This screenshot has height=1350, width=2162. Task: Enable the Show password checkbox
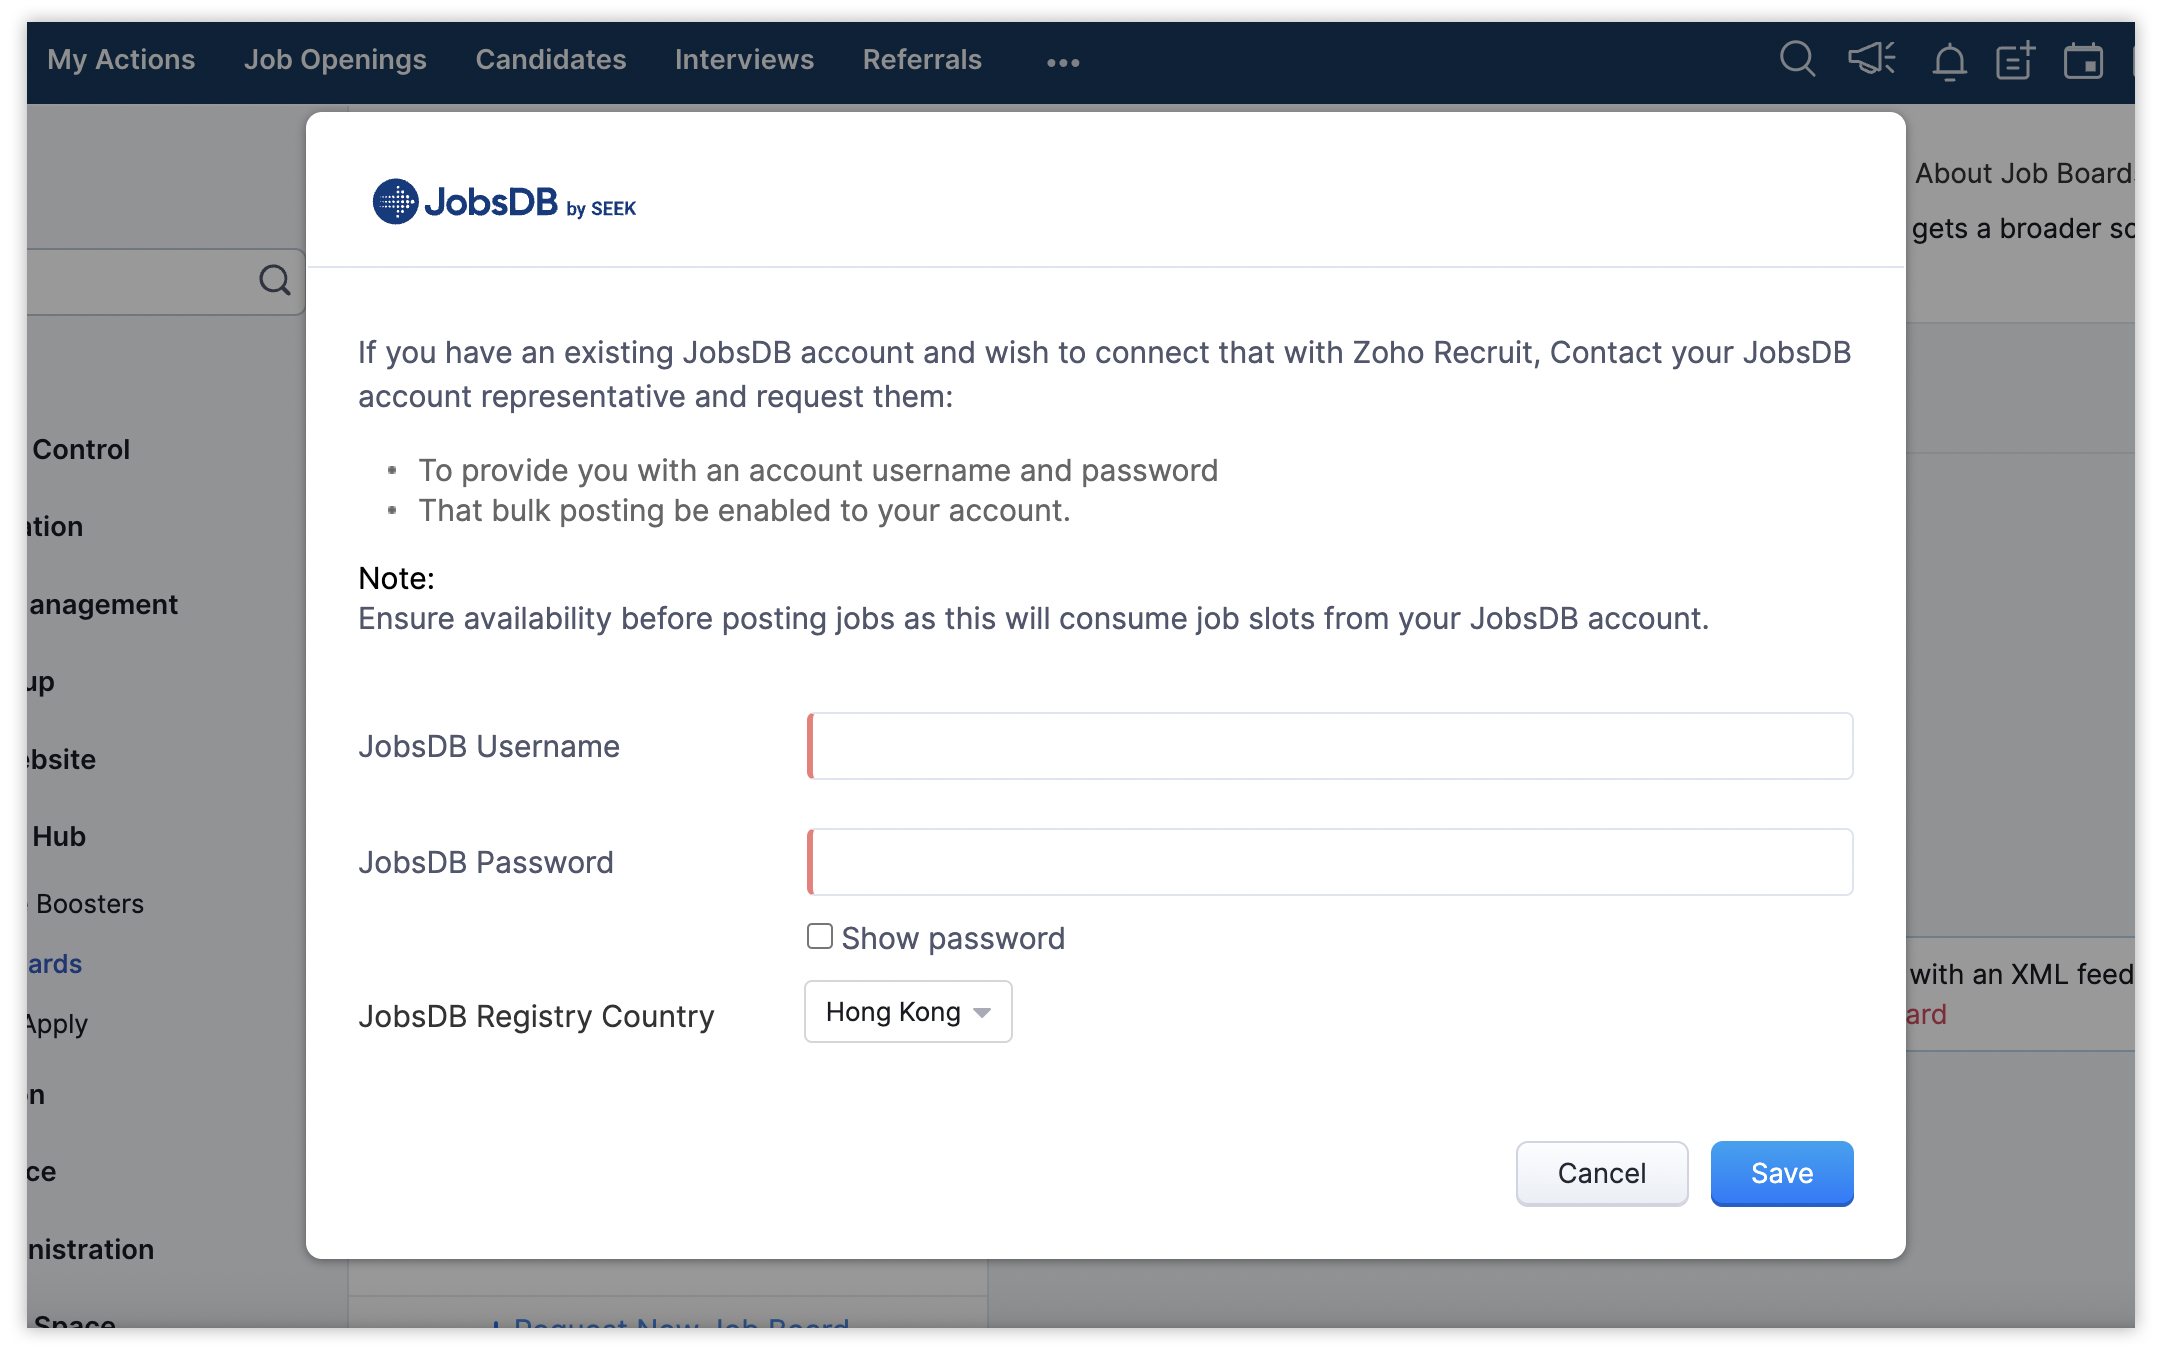(x=820, y=937)
